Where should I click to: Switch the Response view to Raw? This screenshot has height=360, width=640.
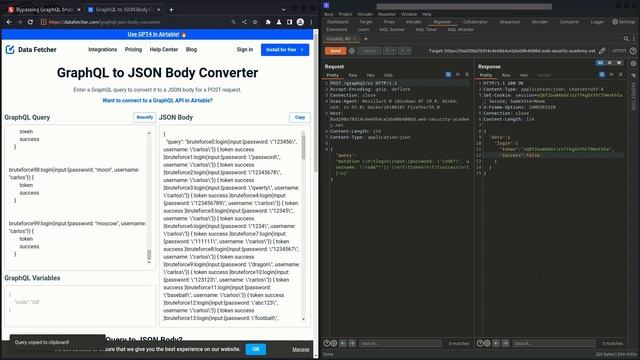[x=506, y=75]
